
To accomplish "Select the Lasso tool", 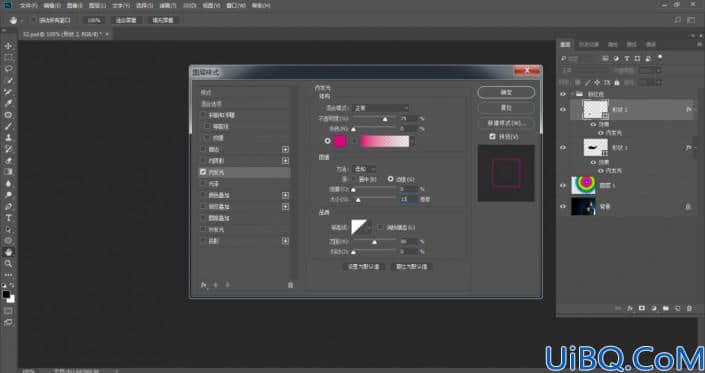I will [x=8, y=69].
